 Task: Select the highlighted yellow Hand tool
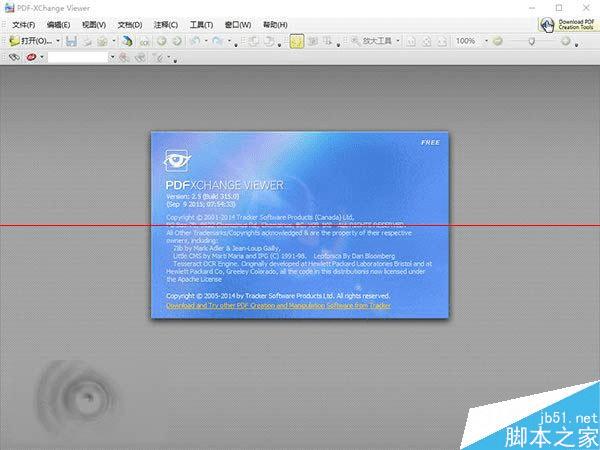[x=297, y=41]
